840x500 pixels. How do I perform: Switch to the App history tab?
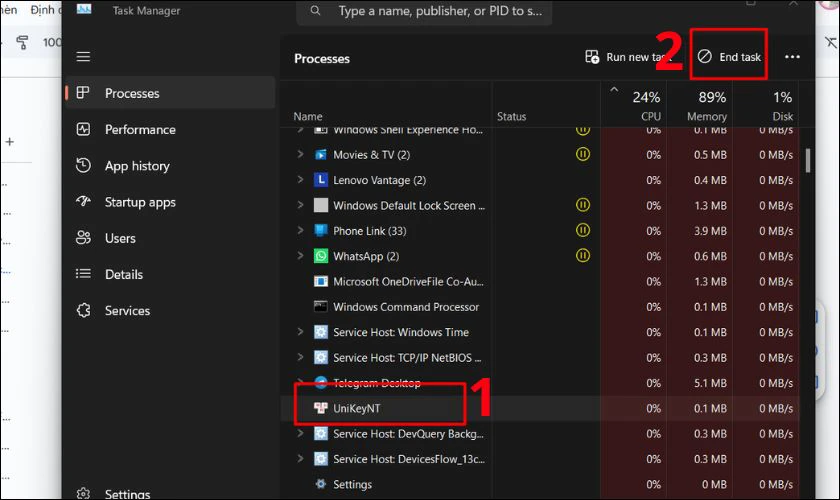(170, 166)
